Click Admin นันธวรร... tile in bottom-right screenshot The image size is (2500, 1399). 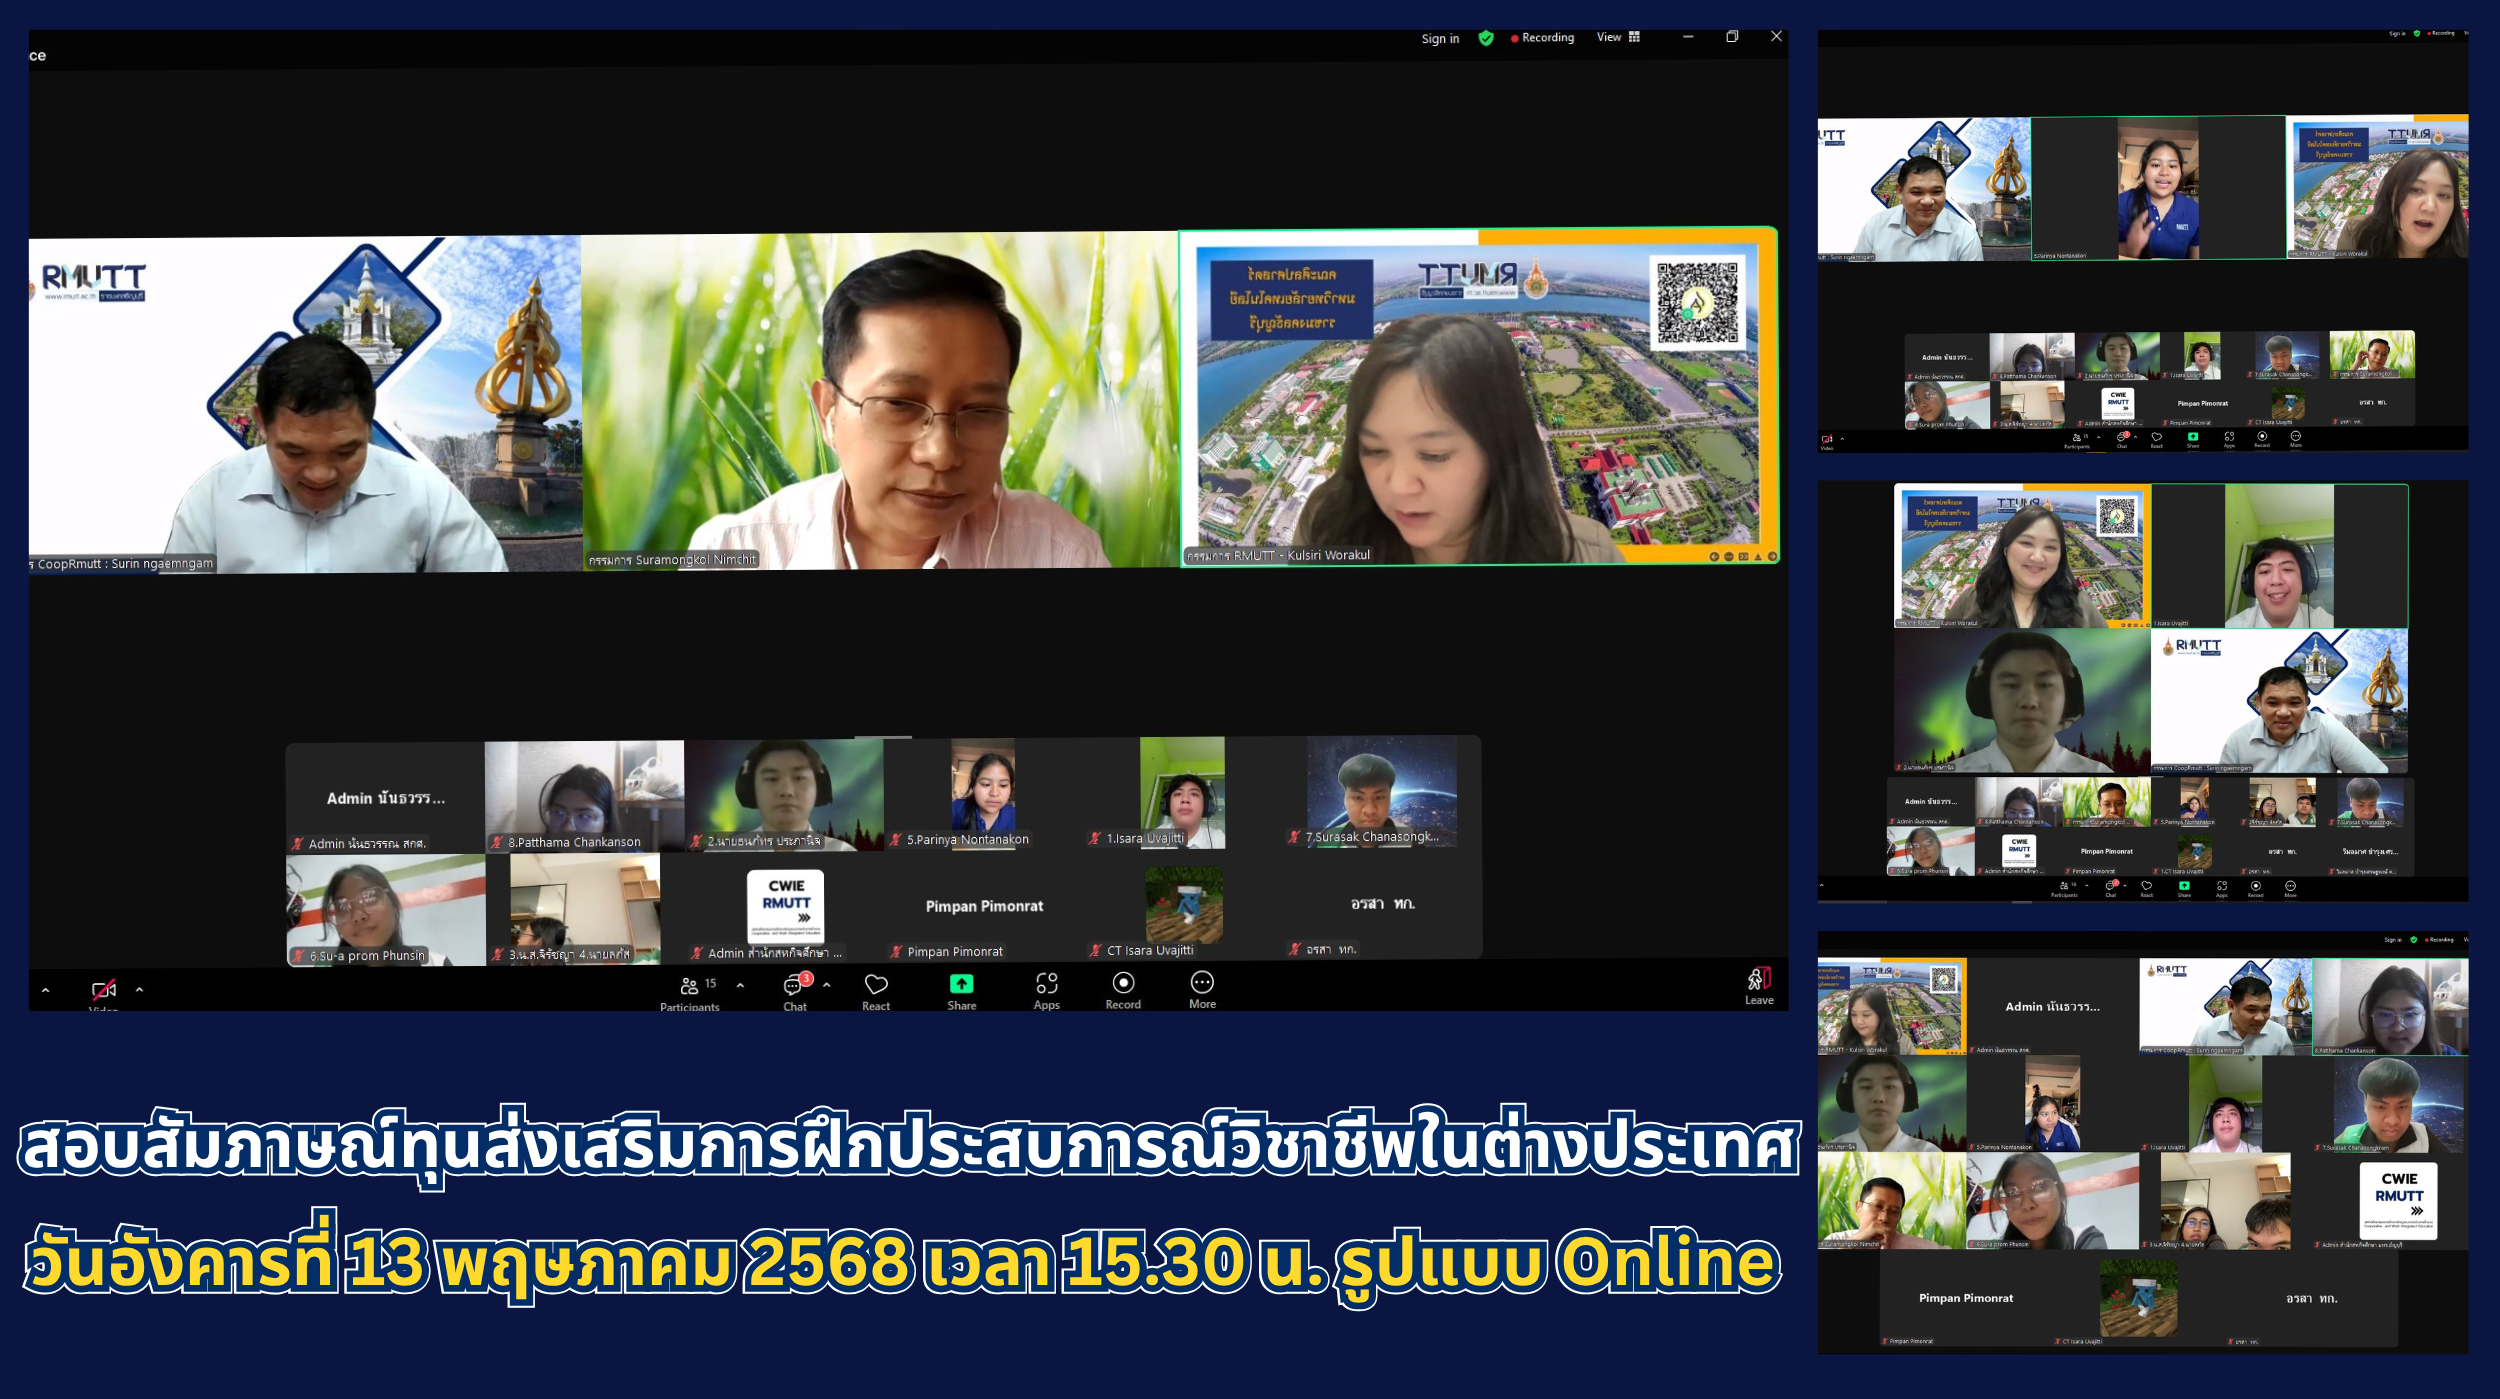pyautogui.click(x=2052, y=1006)
